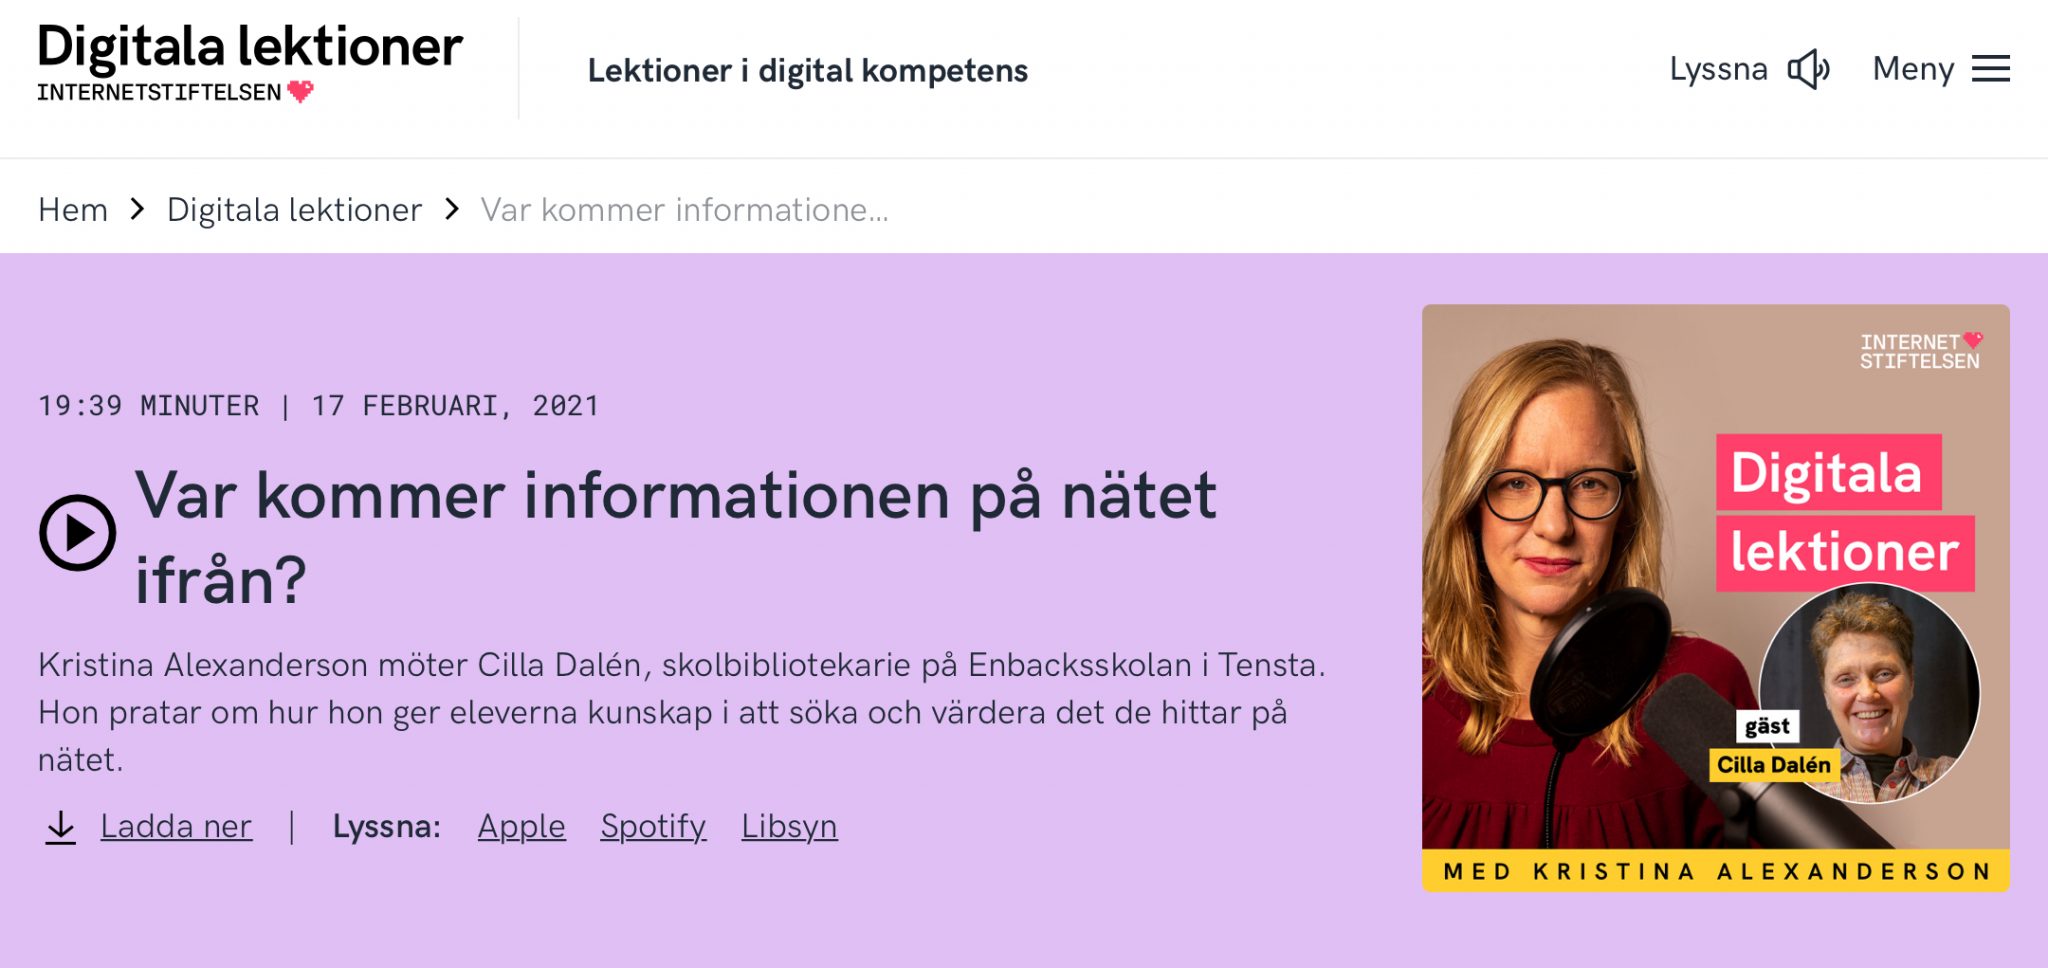Viewport: 2048px width, 968px height.
Task: Click the MED KRISTINA ALEXANDERSON banner
Action: coord(1716,871)
